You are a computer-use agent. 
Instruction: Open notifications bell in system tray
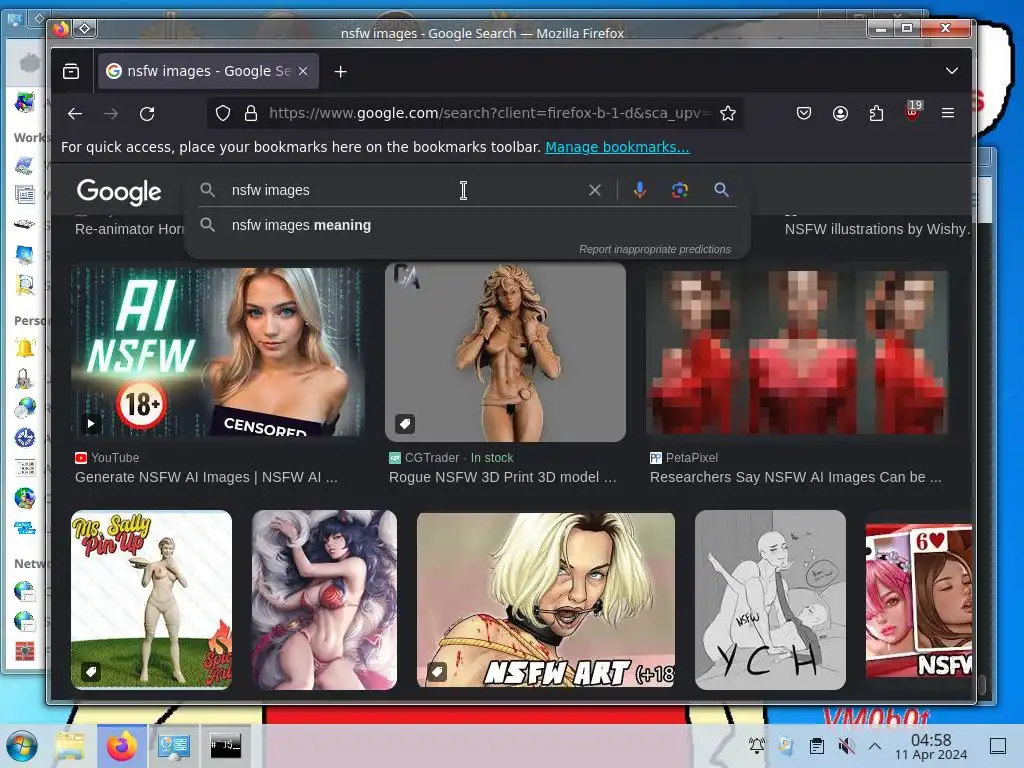[x=757, y=745]
